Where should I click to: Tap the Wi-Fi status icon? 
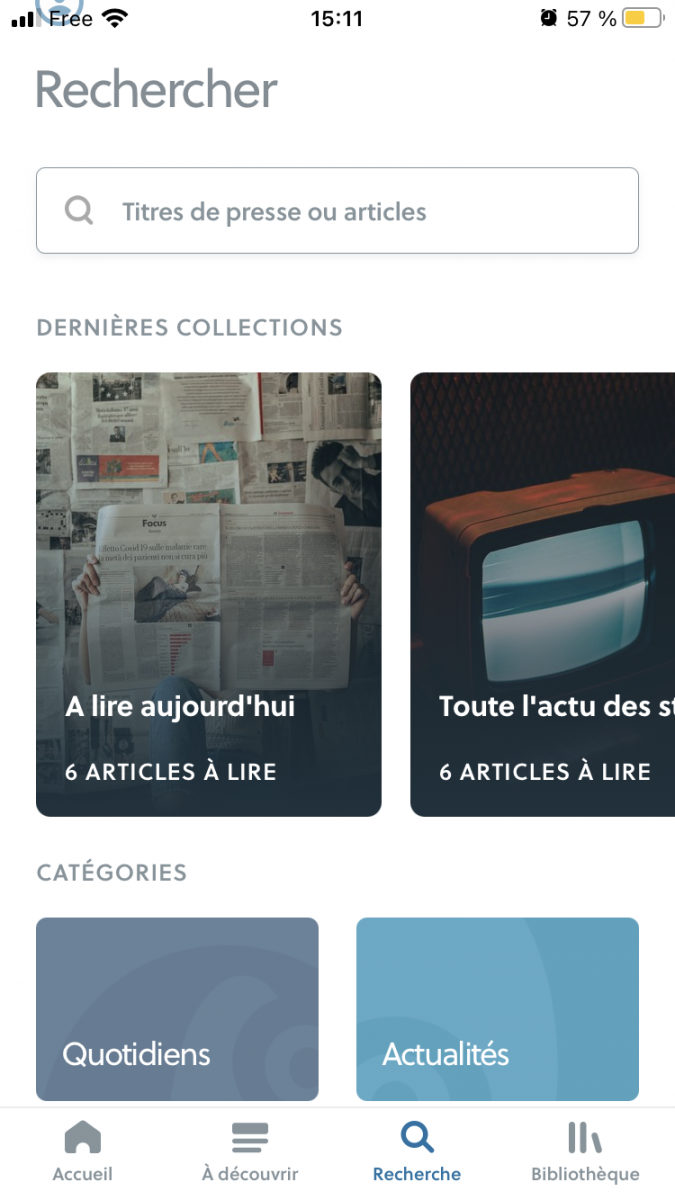[116, 18]
